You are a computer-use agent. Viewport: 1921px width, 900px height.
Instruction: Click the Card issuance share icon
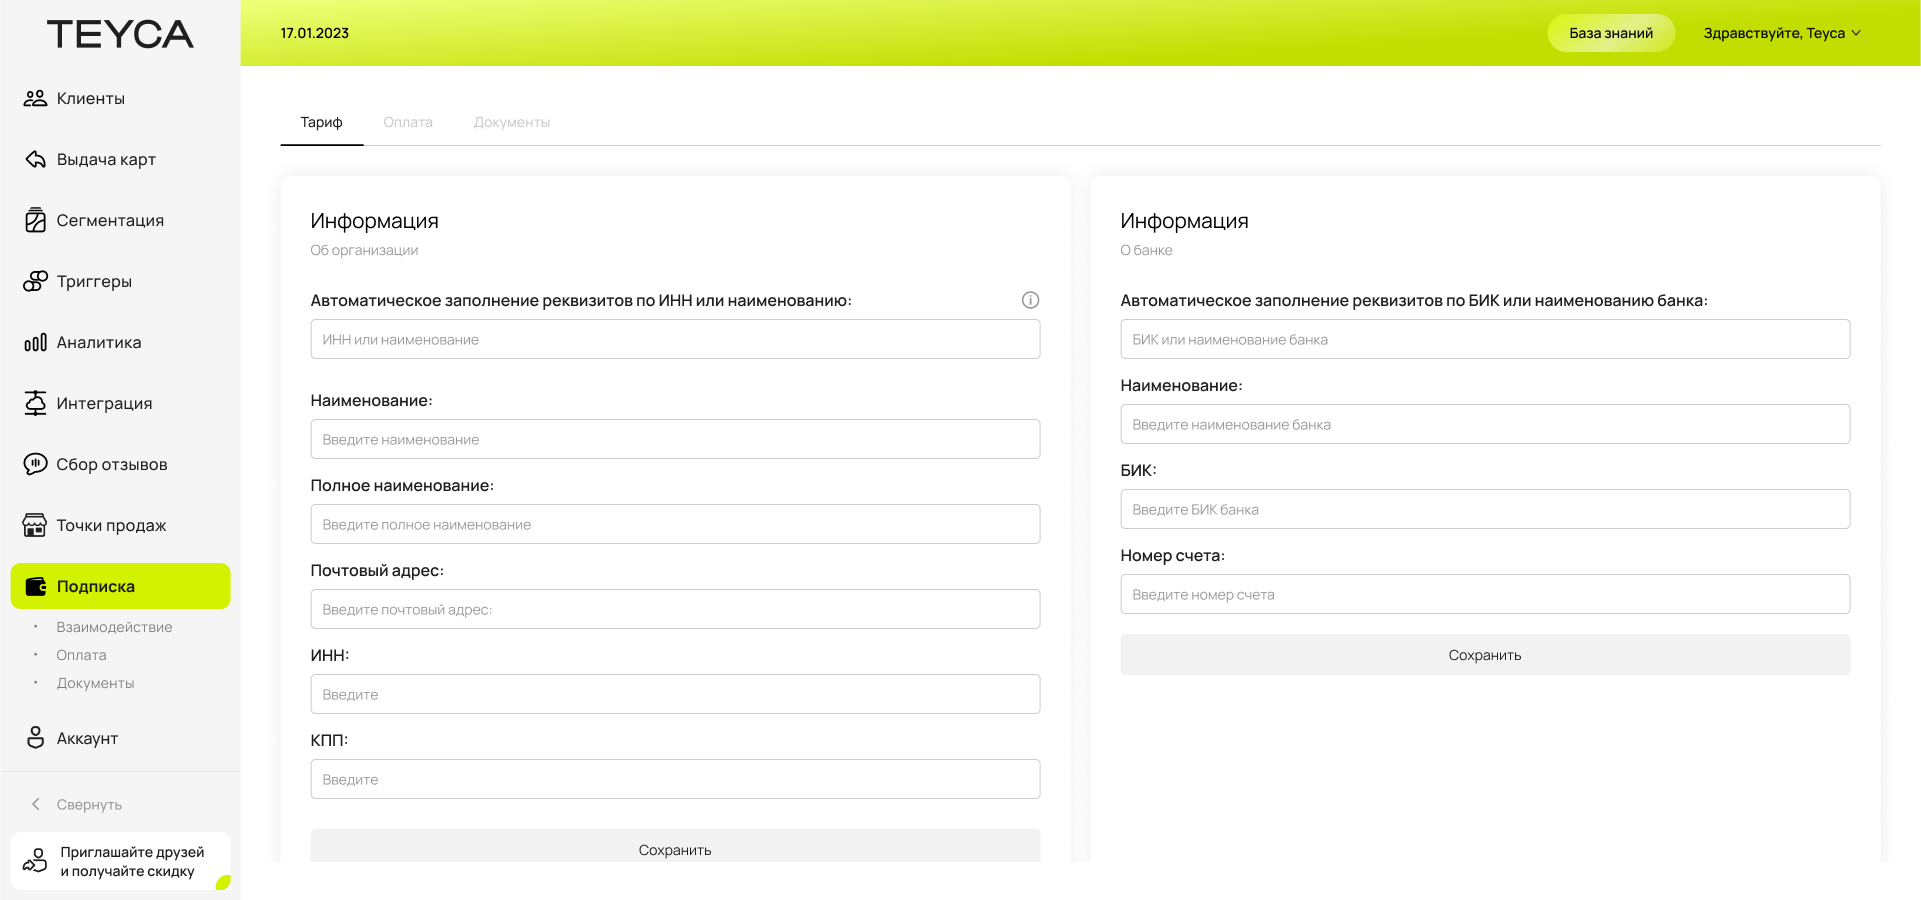coord(35,160)
